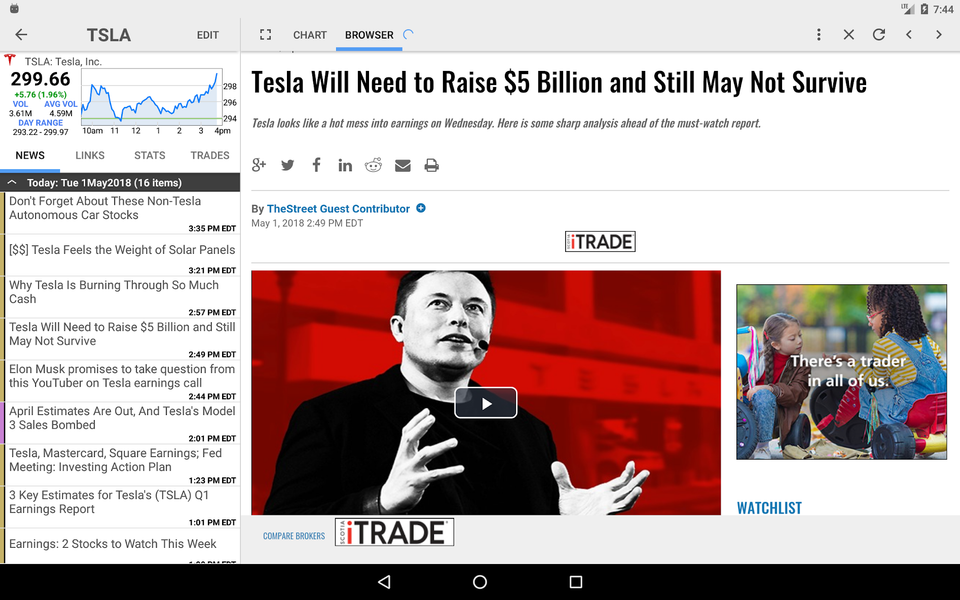Switch to the CHART tab
960x600 pixels.
309,34
